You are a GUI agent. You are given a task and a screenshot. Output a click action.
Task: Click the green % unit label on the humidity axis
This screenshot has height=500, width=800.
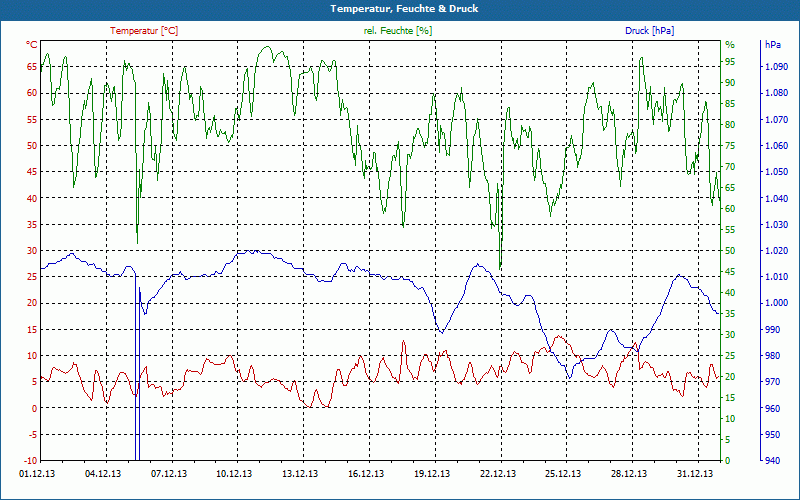tap(730, 45)
